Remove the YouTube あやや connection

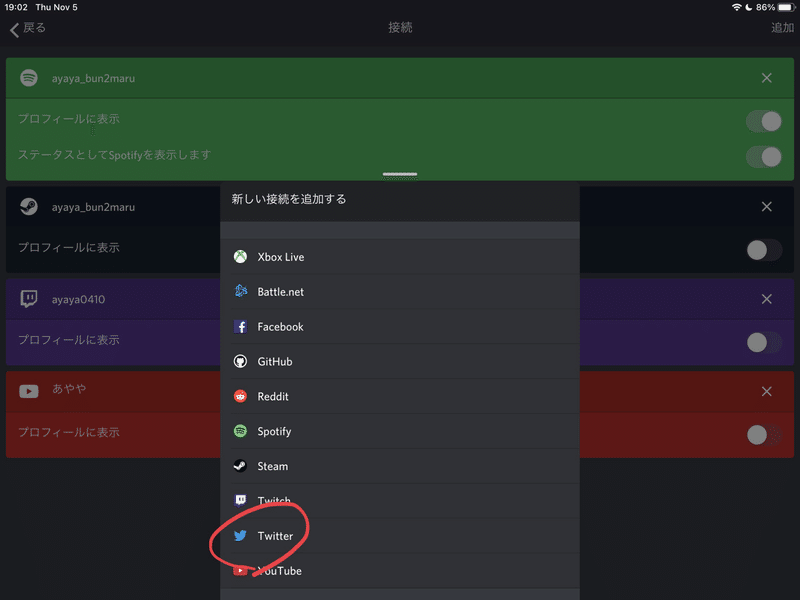point(766,391)
